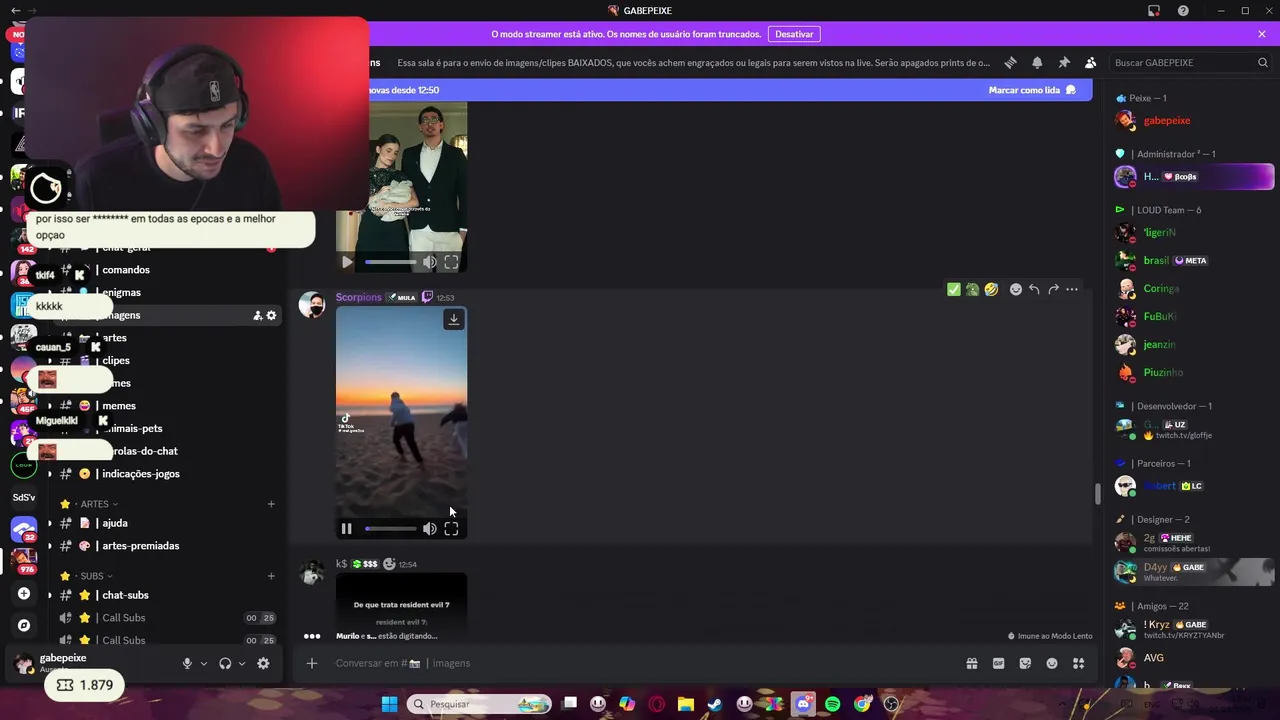This screenshot has height=720, width=1280.
Task: React with the laughing emoji
Action: [x=991, y=289]
